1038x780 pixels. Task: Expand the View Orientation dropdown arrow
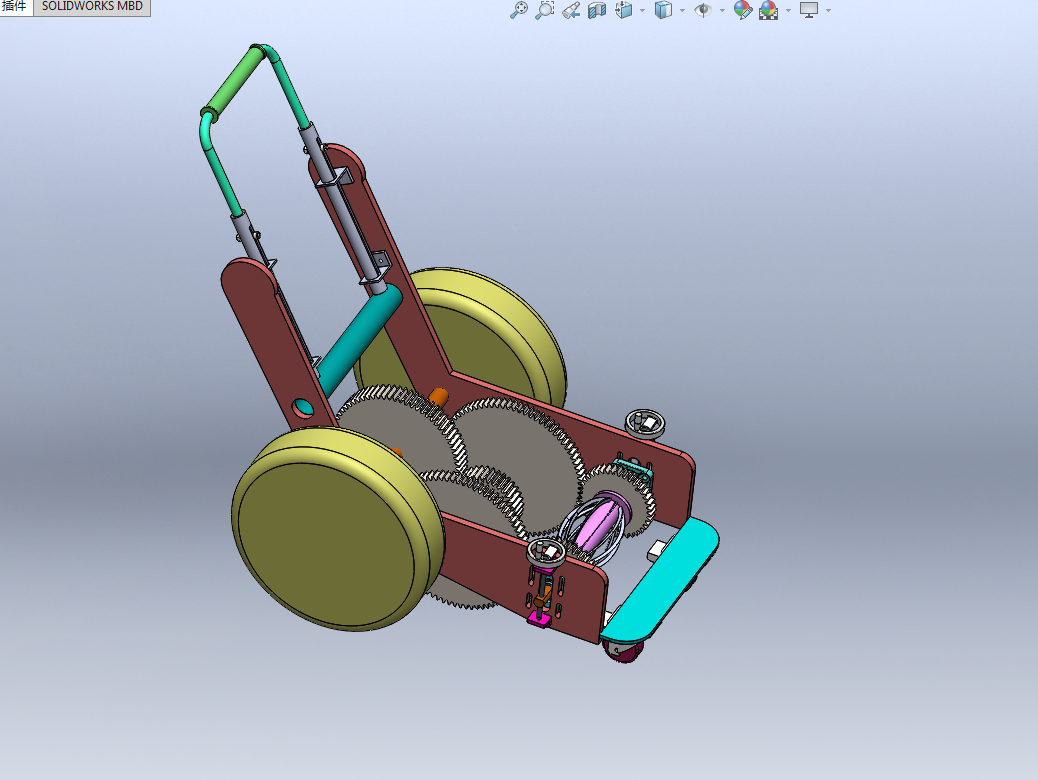coord(643,11)
